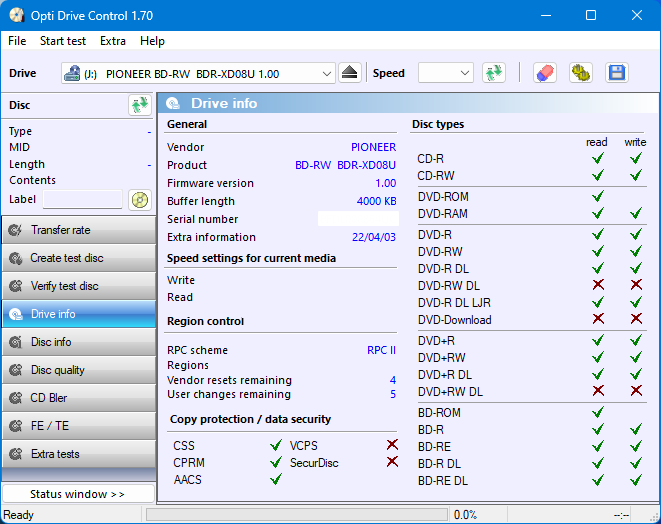661x524 pixels.
Task: Open the Drive selection dropdown
Action: click(198, 73)
